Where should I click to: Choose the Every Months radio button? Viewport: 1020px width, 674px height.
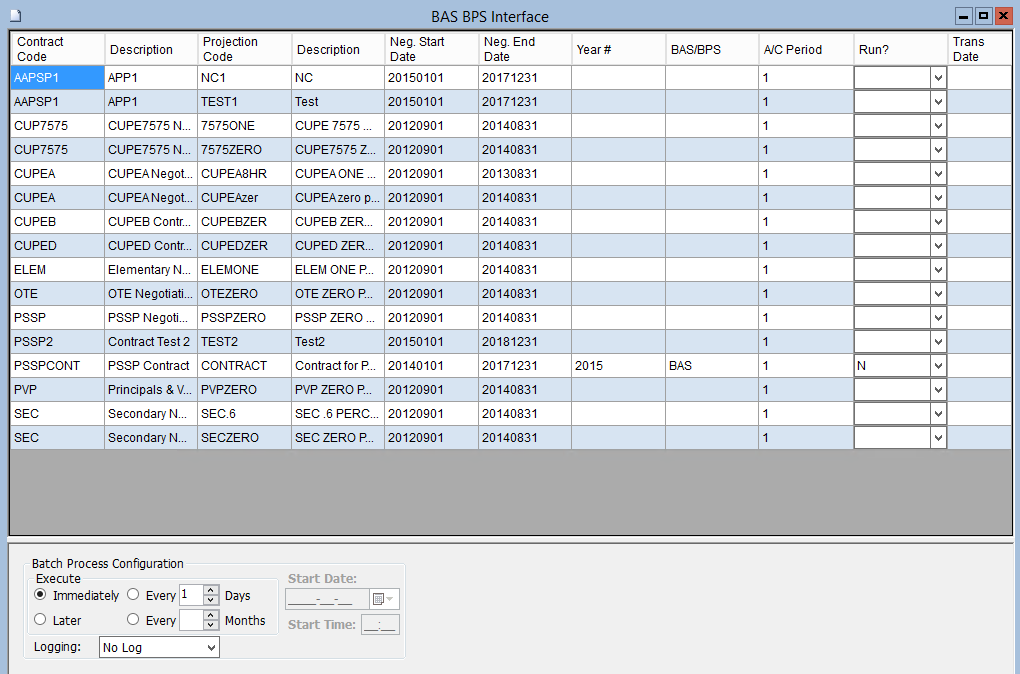click(x=133, y=620)
